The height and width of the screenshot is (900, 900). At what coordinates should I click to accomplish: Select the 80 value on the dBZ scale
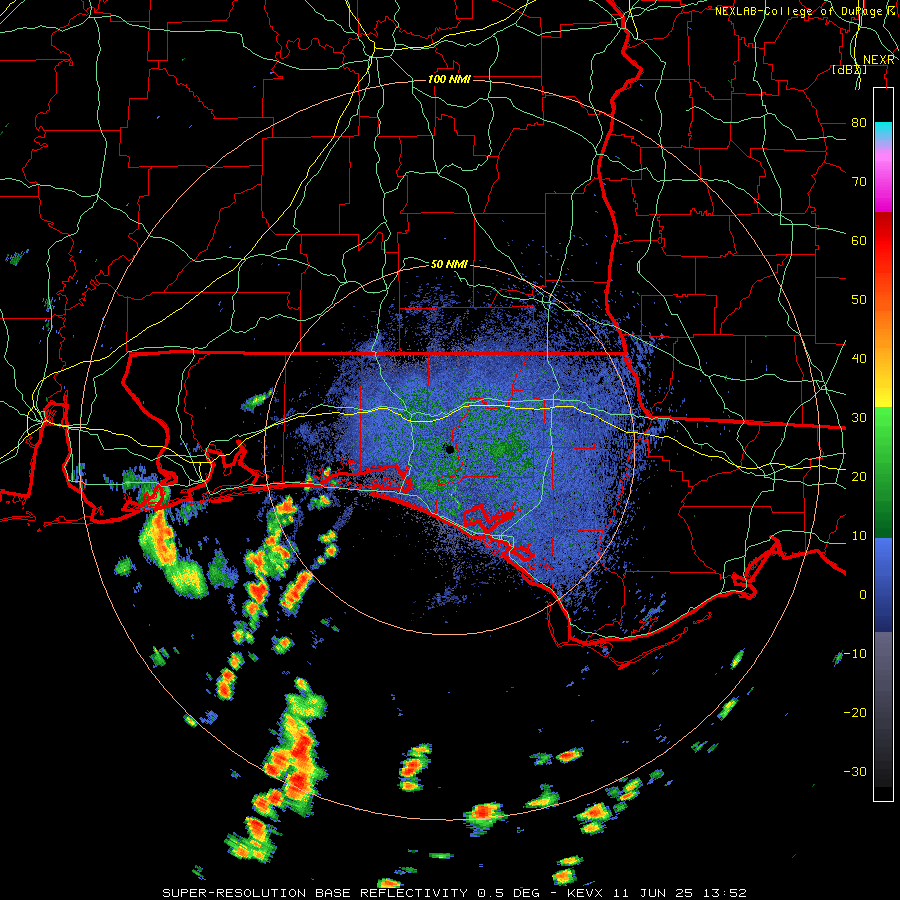(x=859, y=122)
